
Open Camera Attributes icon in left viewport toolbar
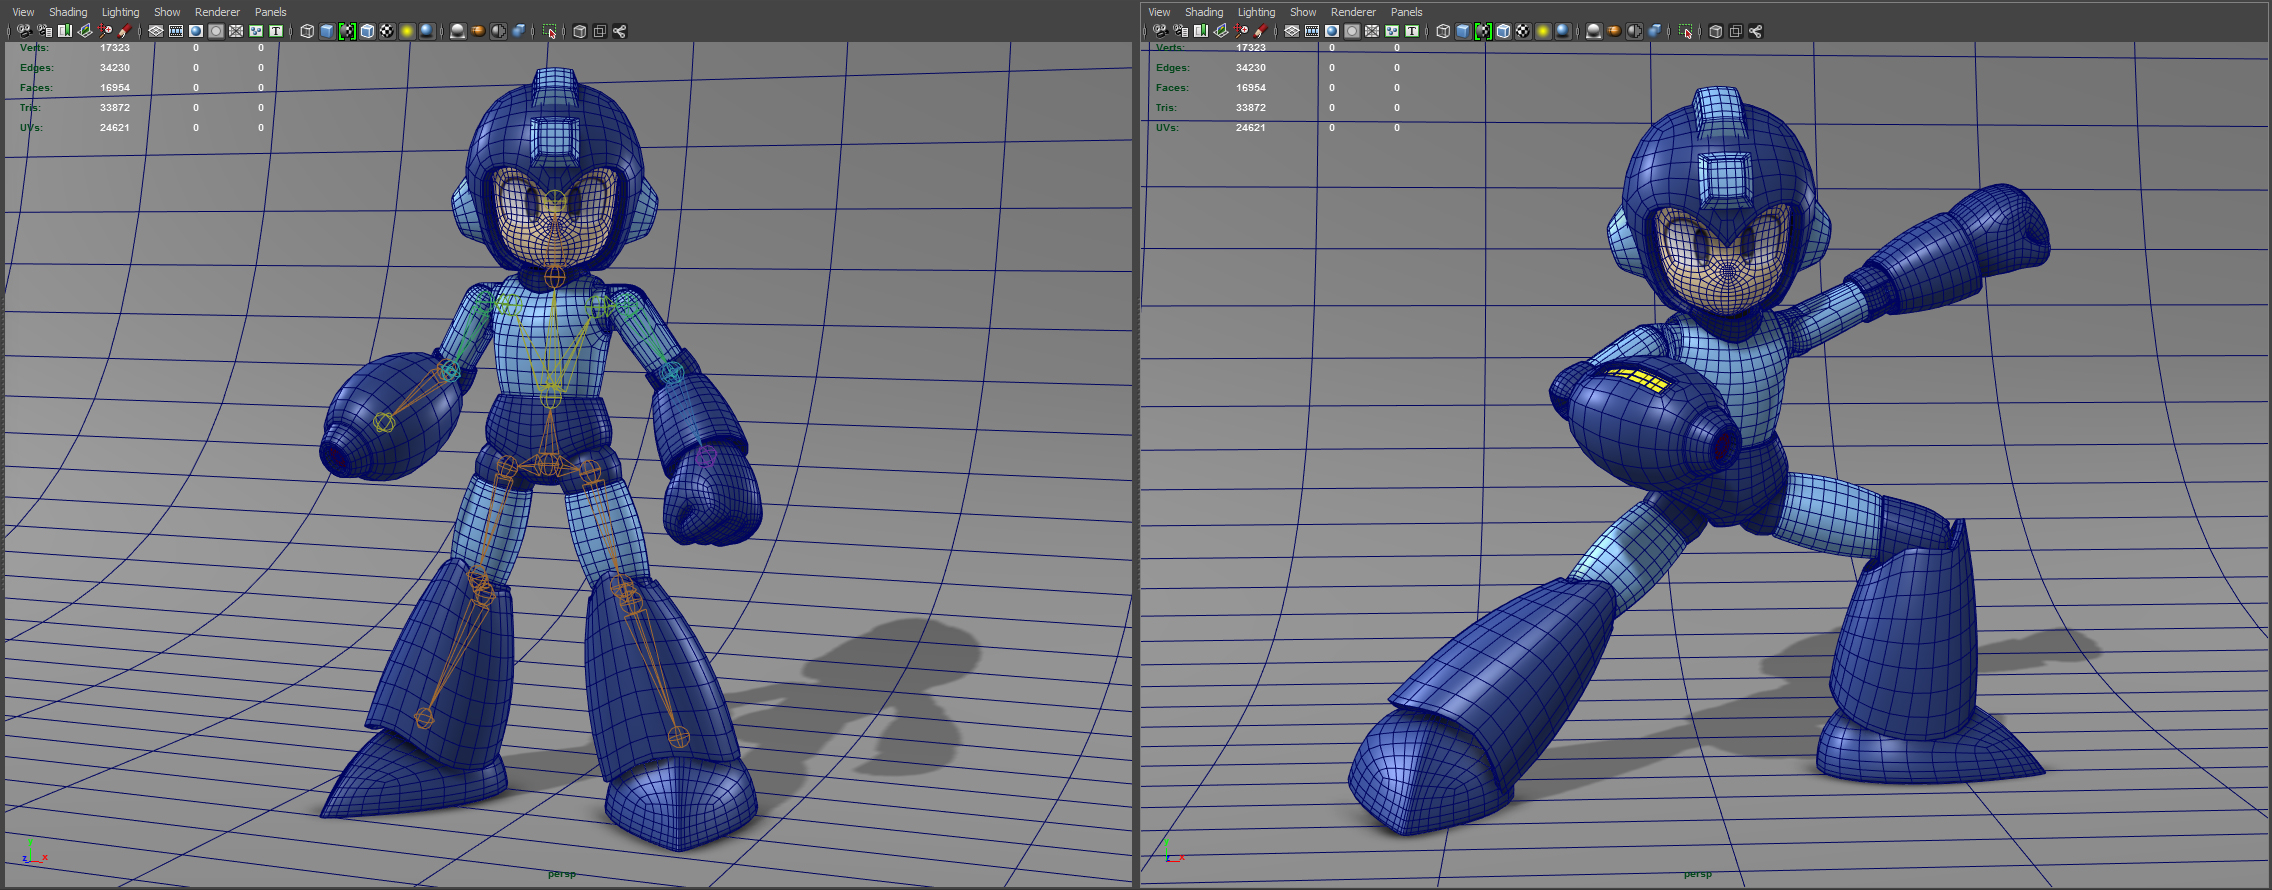[x=45, y=31]
